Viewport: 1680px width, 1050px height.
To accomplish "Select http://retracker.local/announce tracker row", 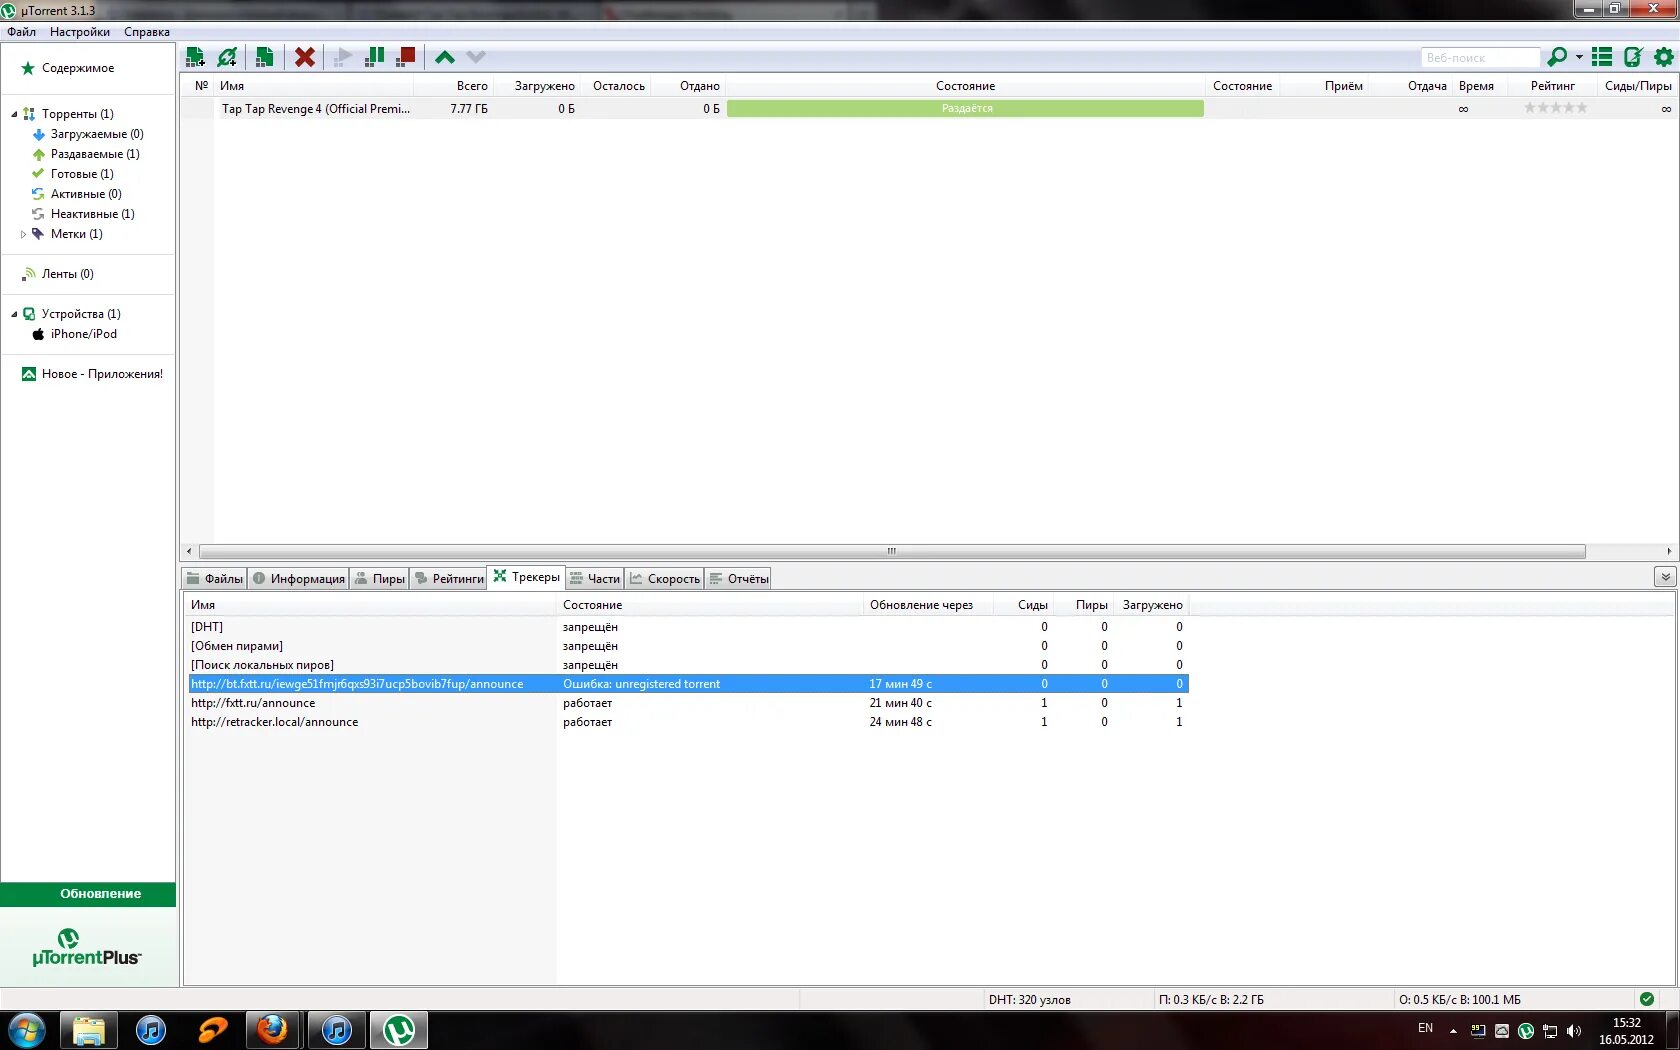I will click(688, 722).
